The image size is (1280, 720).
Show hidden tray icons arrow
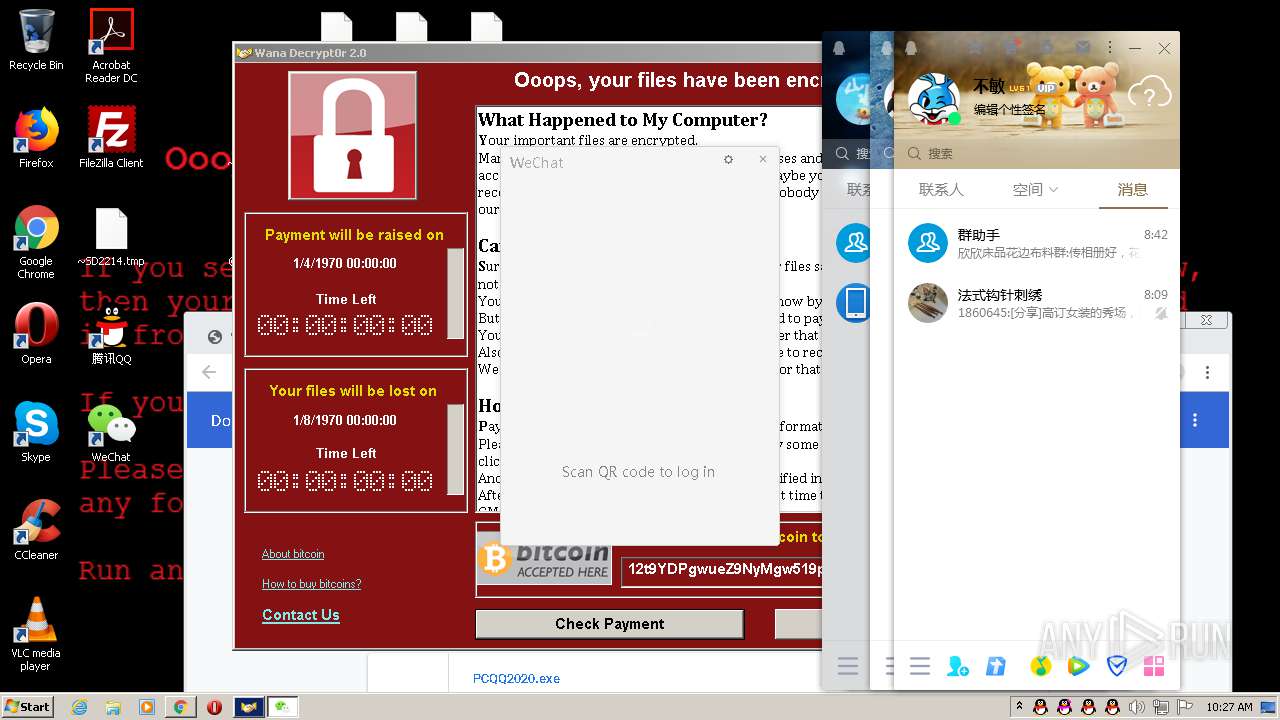(x=1019, y=706)
